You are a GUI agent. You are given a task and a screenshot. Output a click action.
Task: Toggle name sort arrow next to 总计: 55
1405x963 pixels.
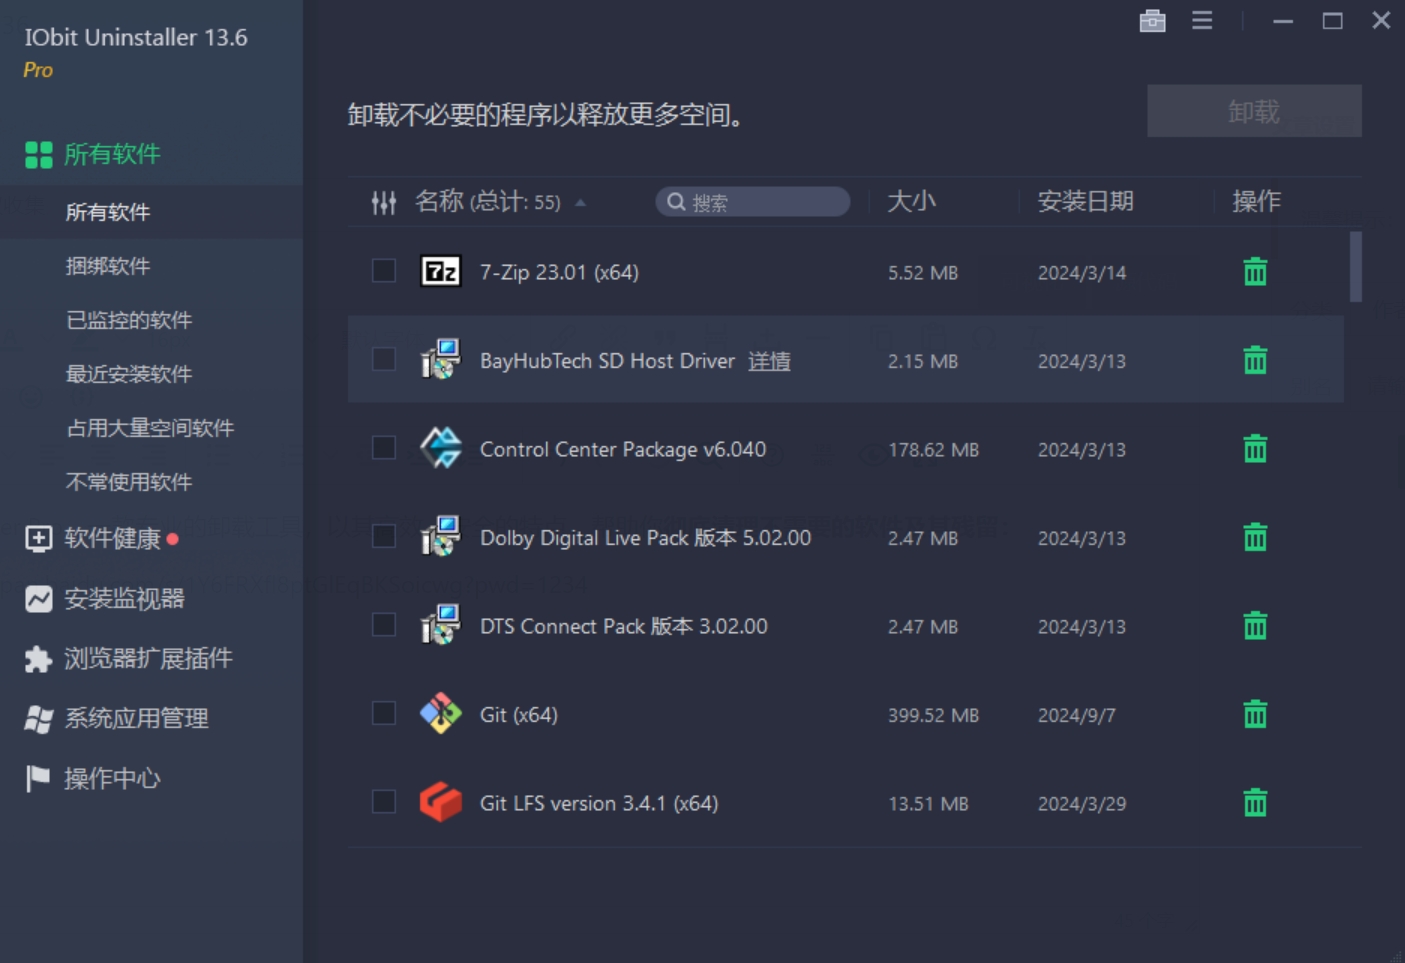click(x=580, y=202)
